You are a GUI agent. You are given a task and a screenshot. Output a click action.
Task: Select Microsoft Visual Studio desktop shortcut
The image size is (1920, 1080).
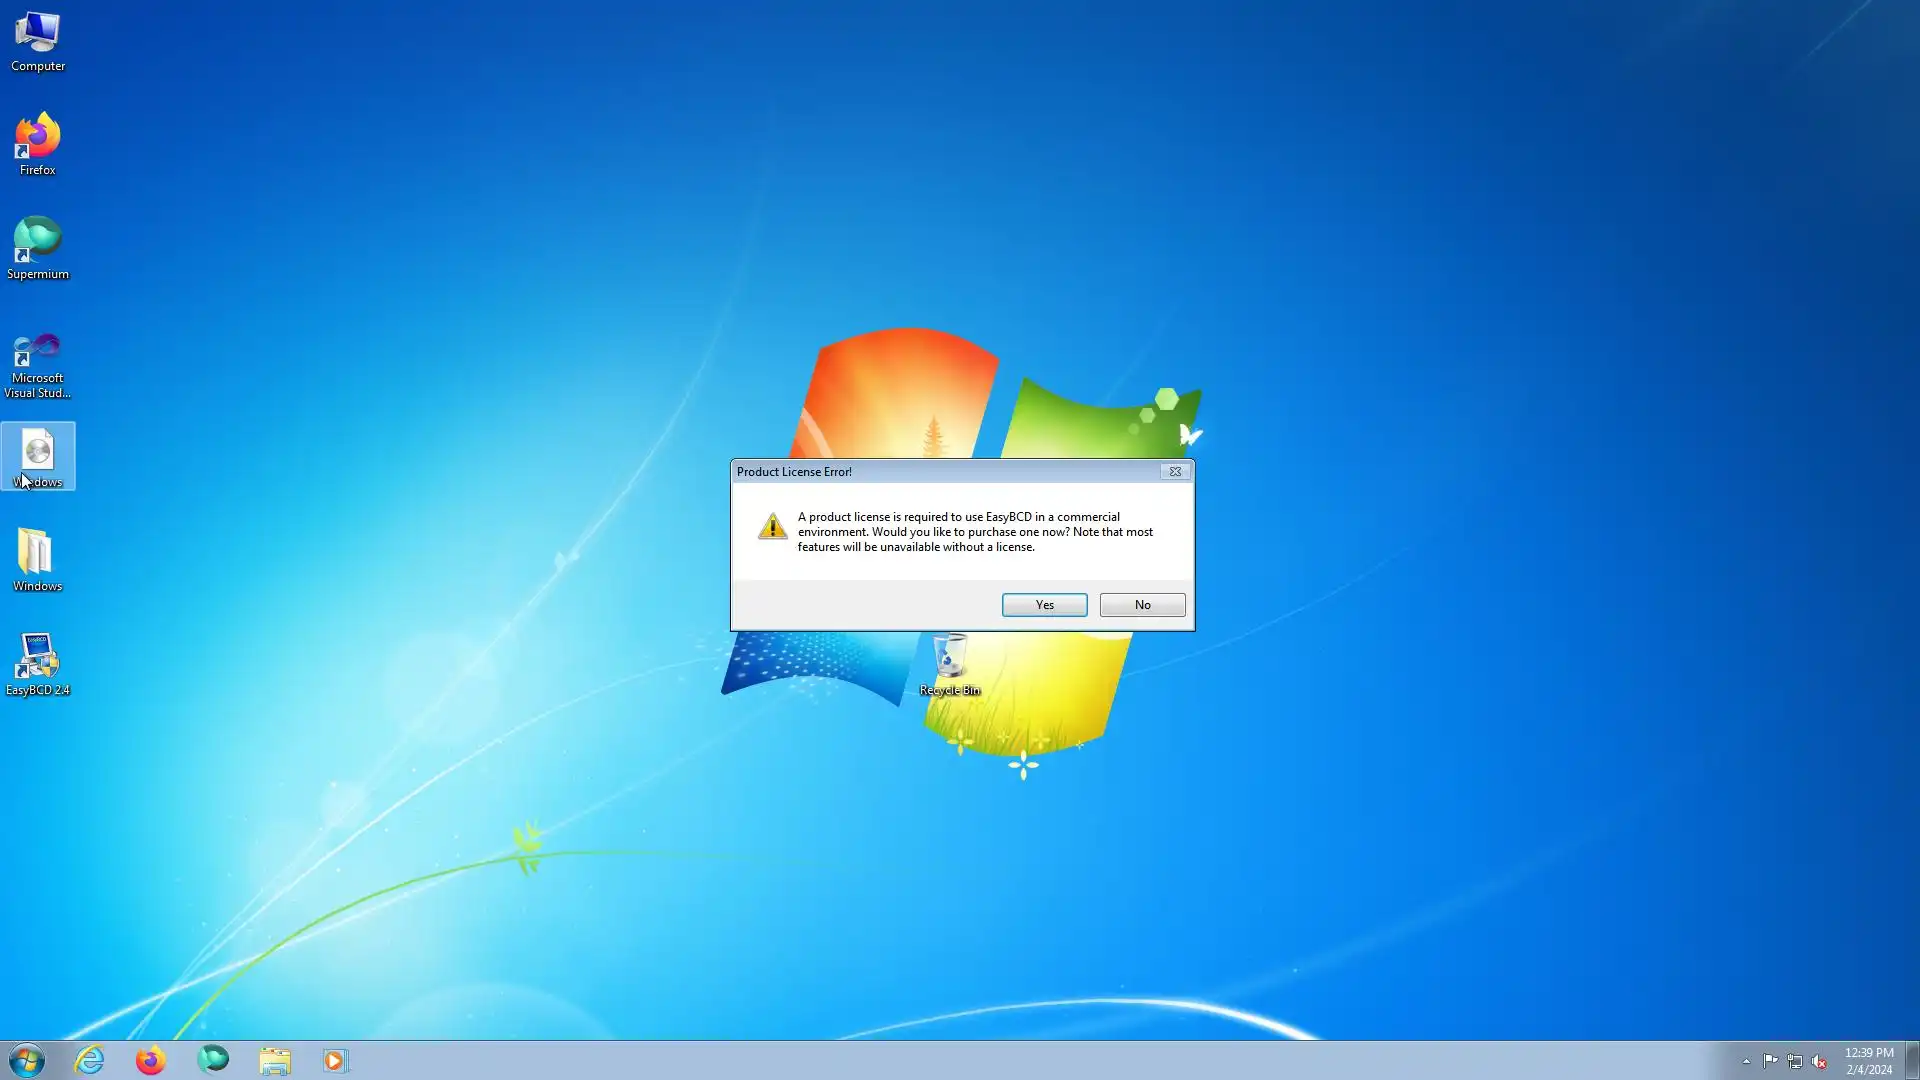tap(38, 363)
